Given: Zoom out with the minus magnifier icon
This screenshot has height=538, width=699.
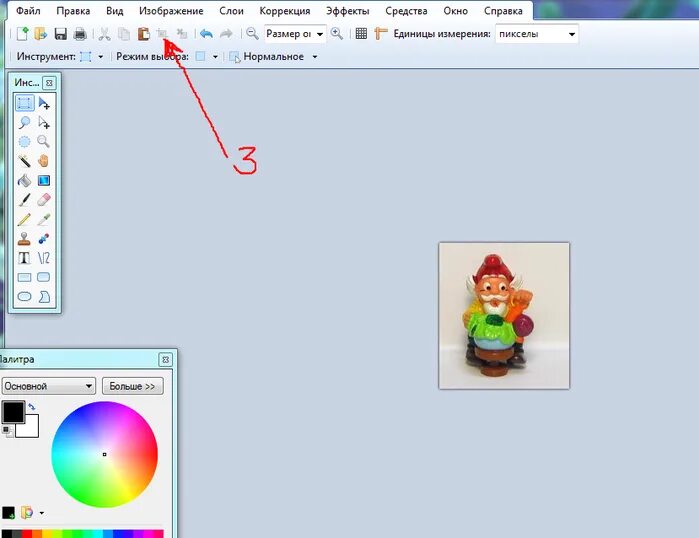Looking at the screenshot, I should [252, 34].
